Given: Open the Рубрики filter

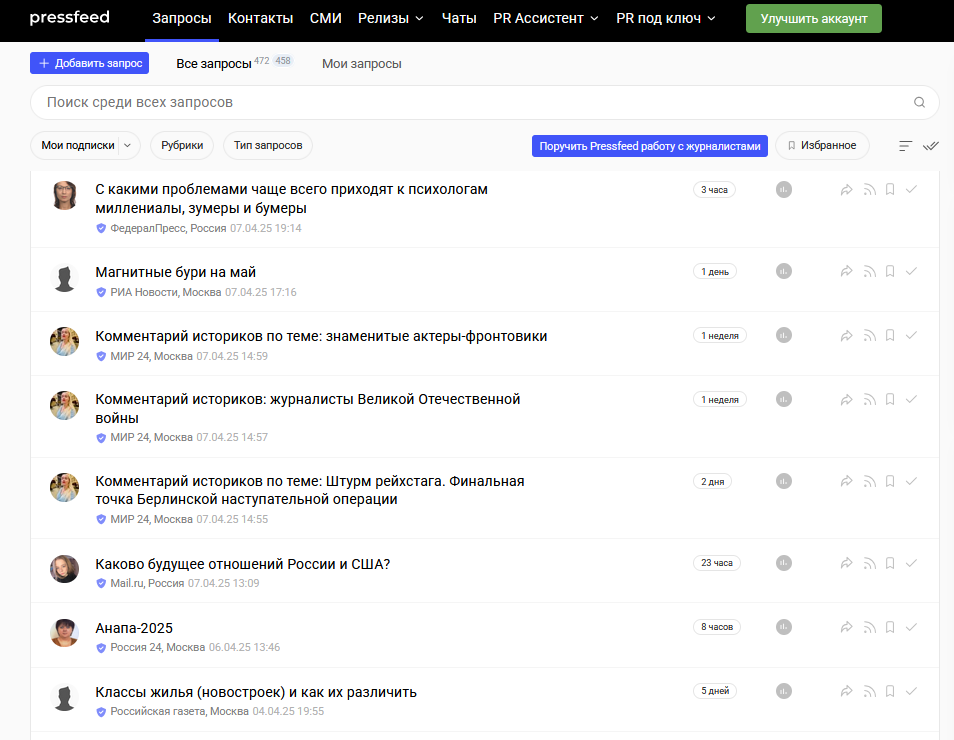Looking at the screenshot, I should coord(182,145).
